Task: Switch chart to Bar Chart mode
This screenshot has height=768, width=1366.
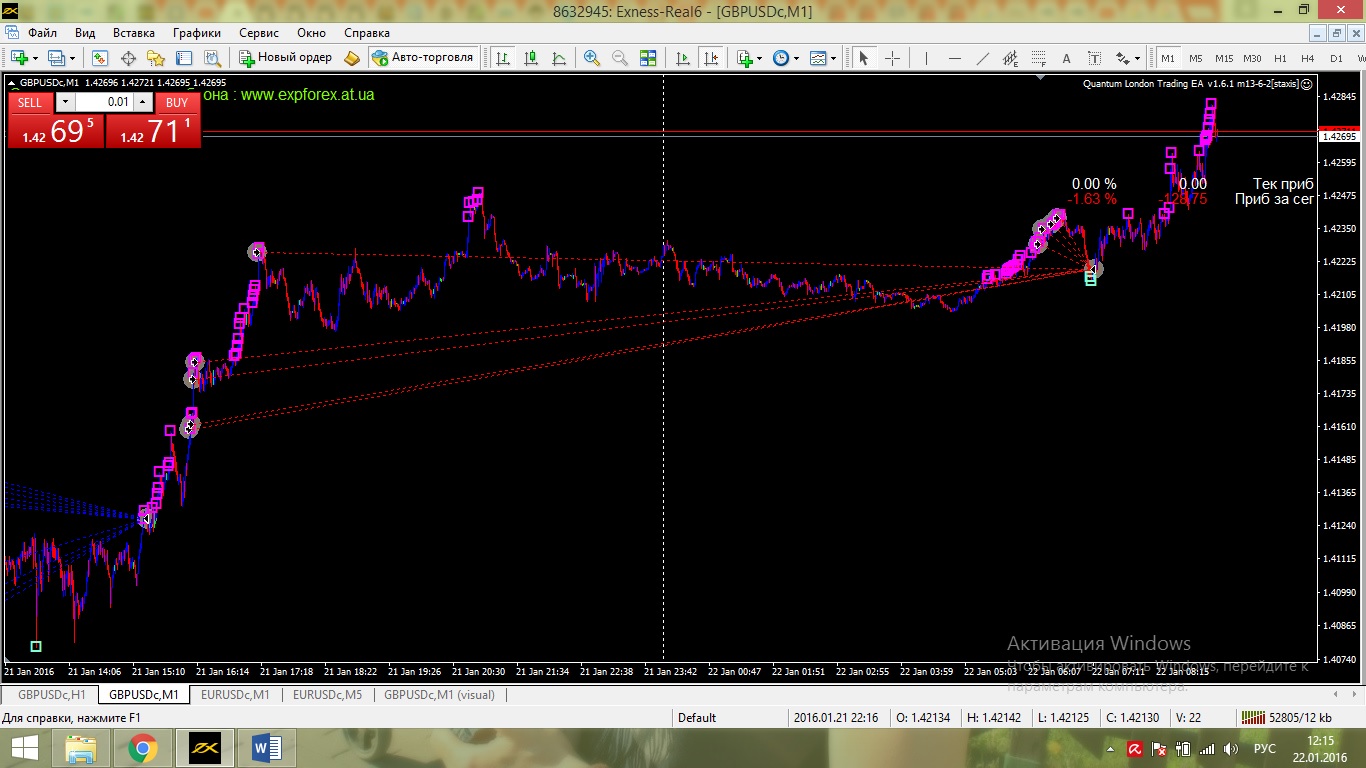Action: coord(502,58)
